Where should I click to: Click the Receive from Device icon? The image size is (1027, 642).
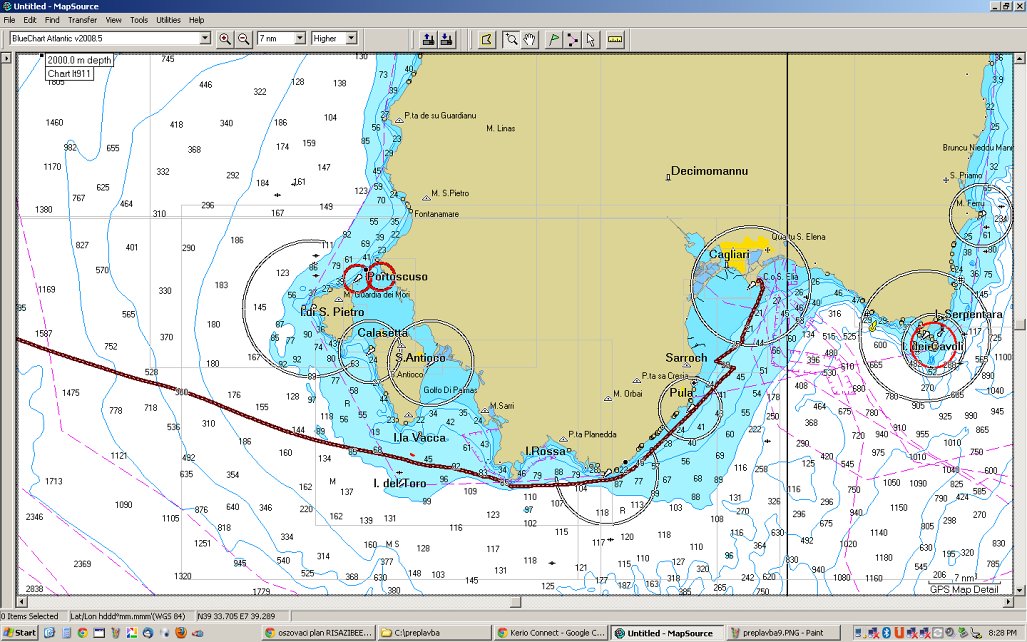[x=446, y=39]
